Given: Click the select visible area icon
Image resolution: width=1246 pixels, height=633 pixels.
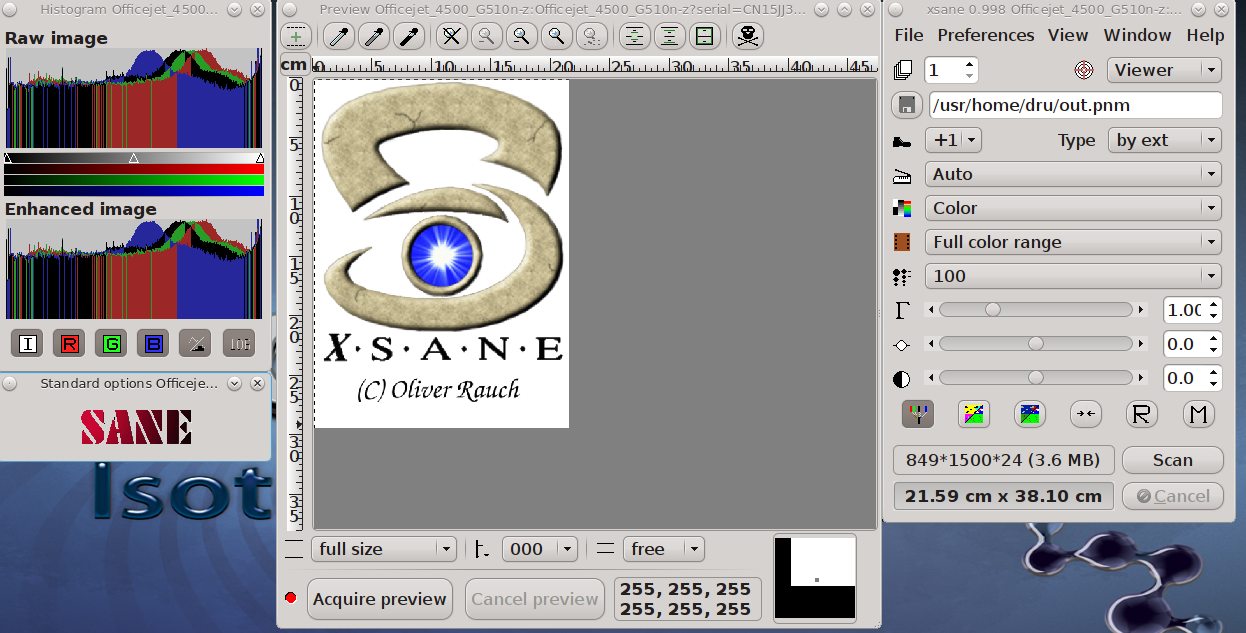Looking at the screenshot, I should tap(704, 37).
